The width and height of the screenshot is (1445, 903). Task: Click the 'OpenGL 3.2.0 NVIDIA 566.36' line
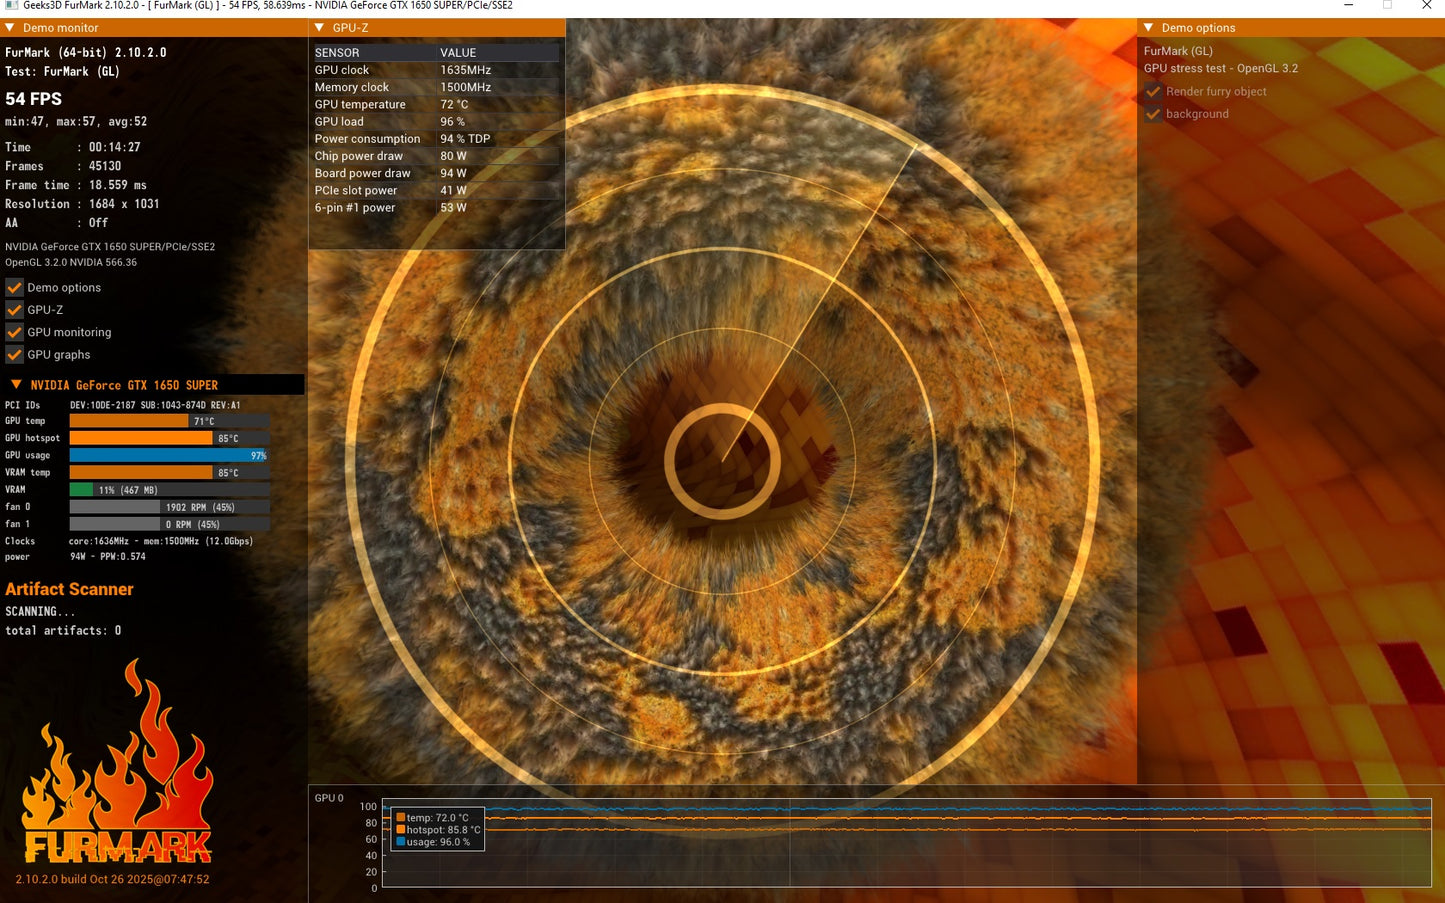[71, 262]
